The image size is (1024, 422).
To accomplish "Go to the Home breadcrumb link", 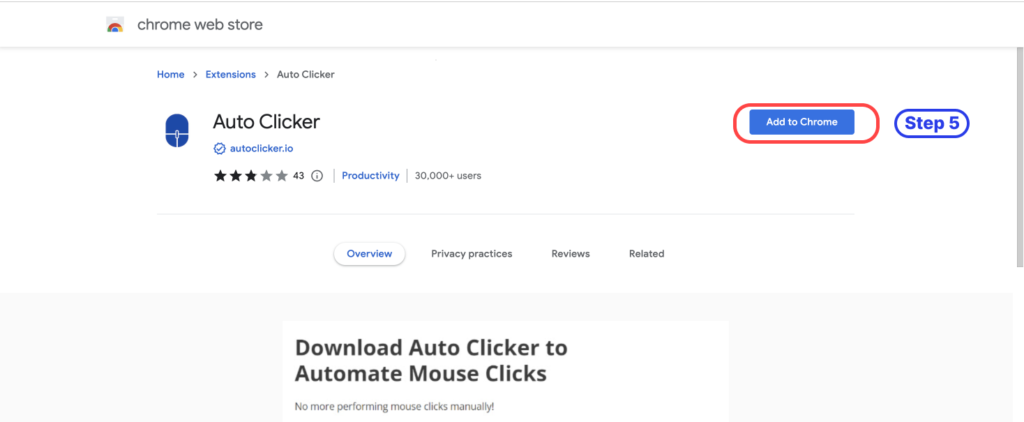I will tap(171, 75).
